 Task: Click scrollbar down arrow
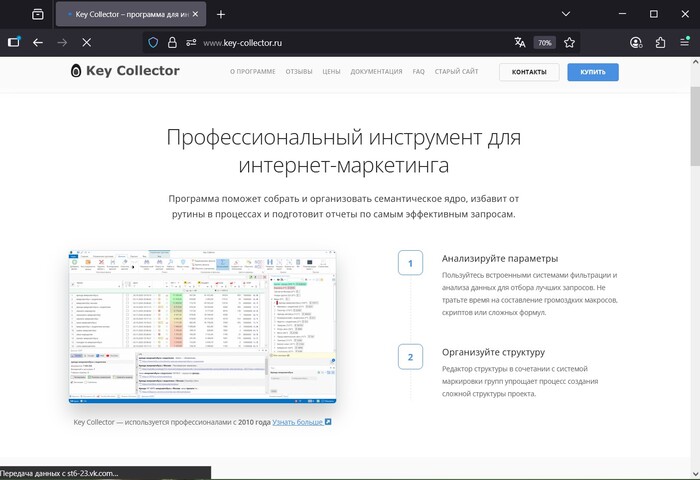(x=695, y=474)
